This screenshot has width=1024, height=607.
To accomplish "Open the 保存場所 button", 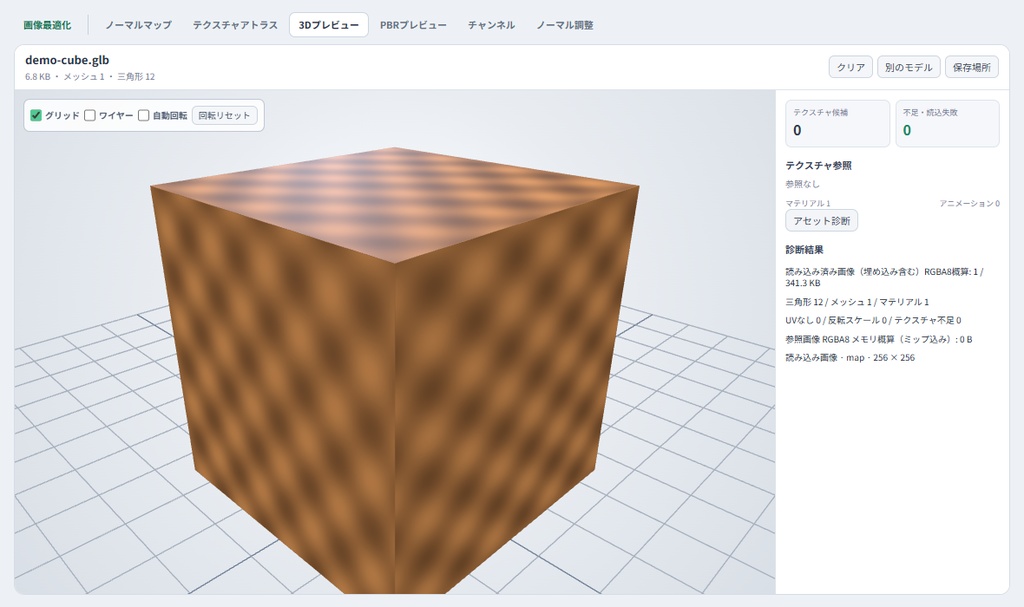I will coord(972,67).
